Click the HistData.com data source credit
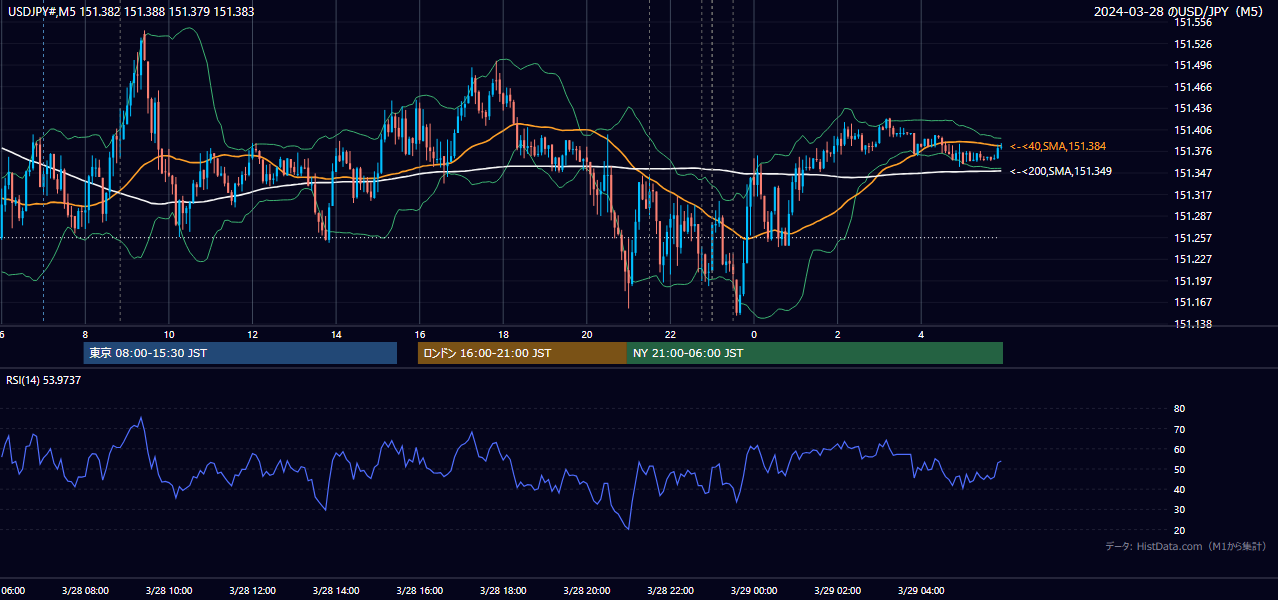The image size is (1278, 600). (1186, 546)
